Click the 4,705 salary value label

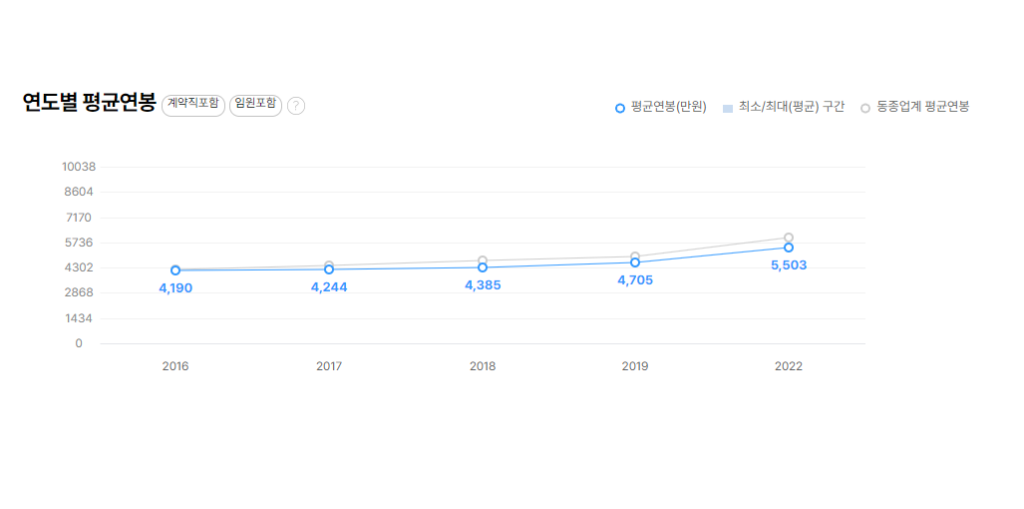[635, 281]
